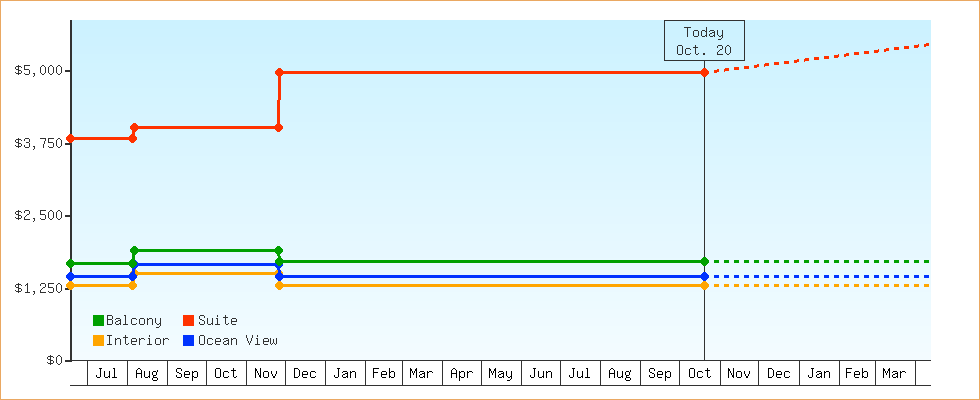Click the Jun month on the timeline
The width and height of the screenshot is (980, 400).
pyautogui.click(x=540, y=374)
